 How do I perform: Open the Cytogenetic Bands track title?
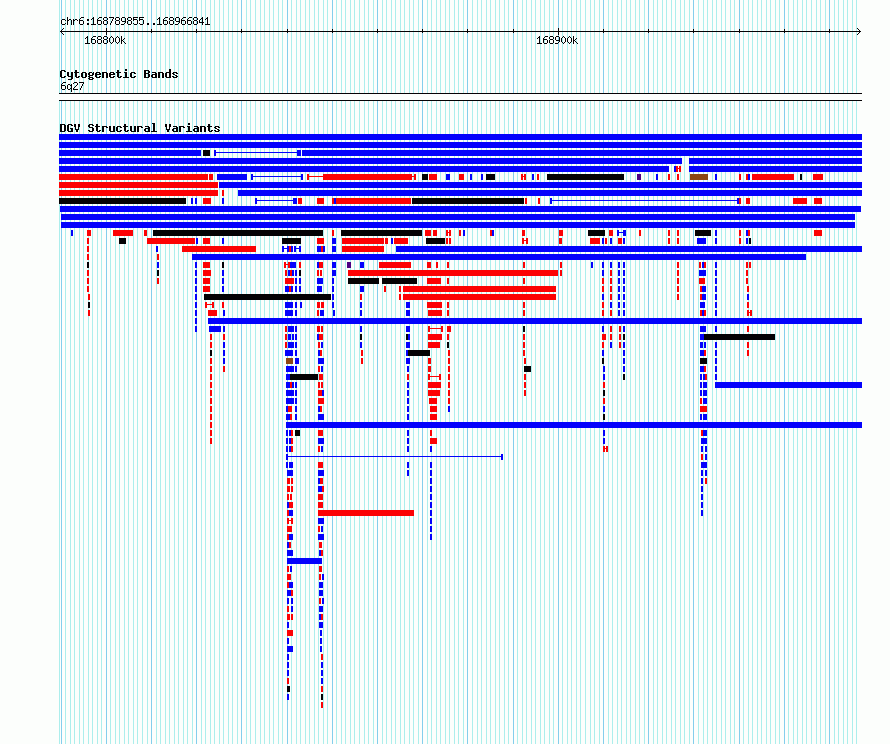[119, 74]
